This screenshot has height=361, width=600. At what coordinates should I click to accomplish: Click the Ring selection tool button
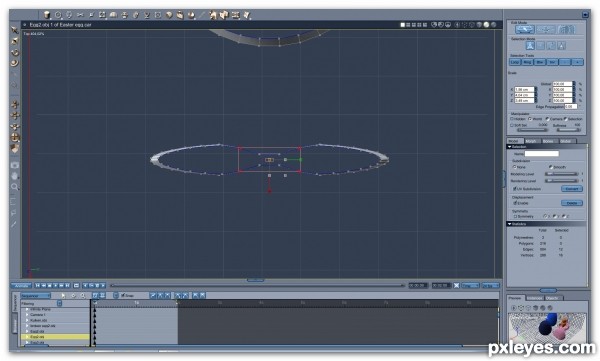(x=527, y=62)
